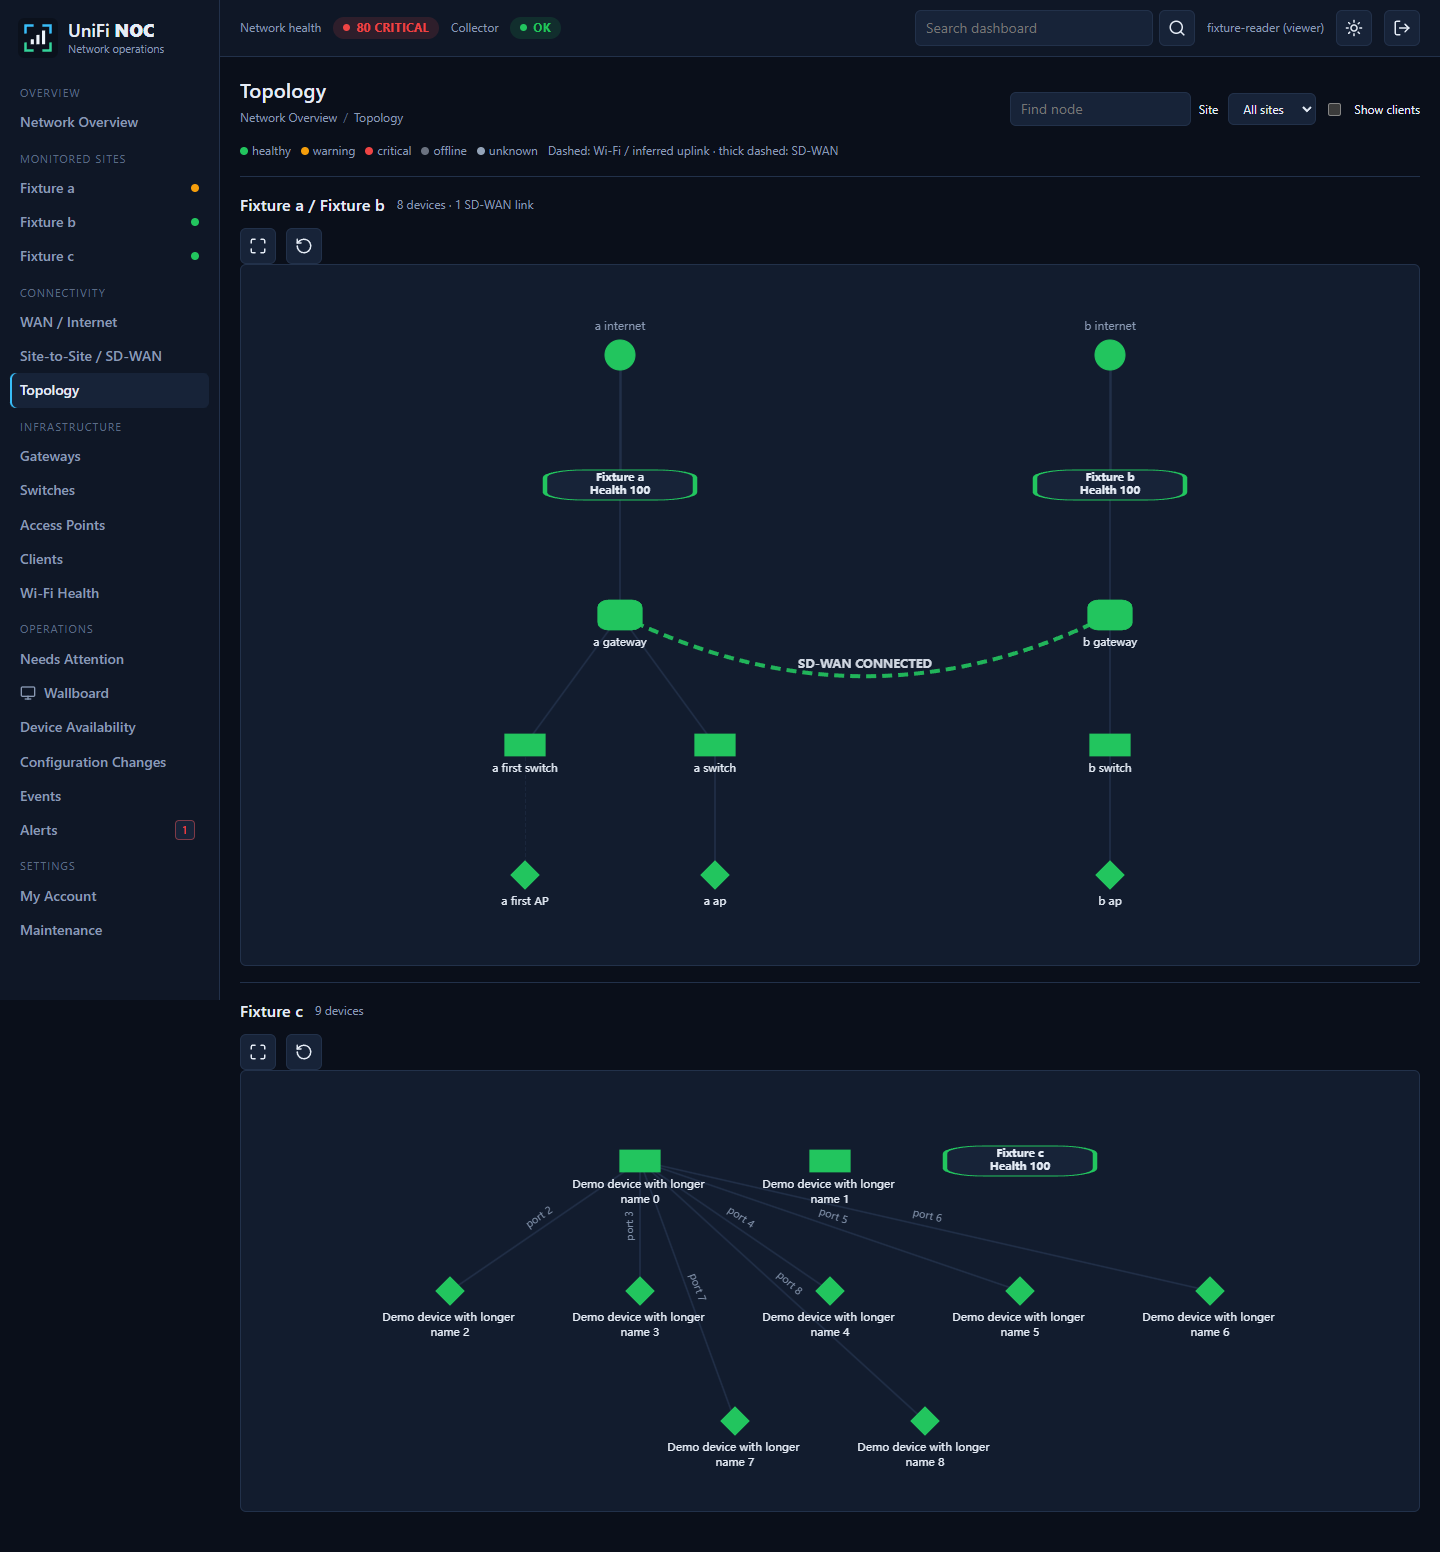This screenshot has height=1552, width=1440.
Task: Open Alerts with 1 badge
Action: pos(109,830)
